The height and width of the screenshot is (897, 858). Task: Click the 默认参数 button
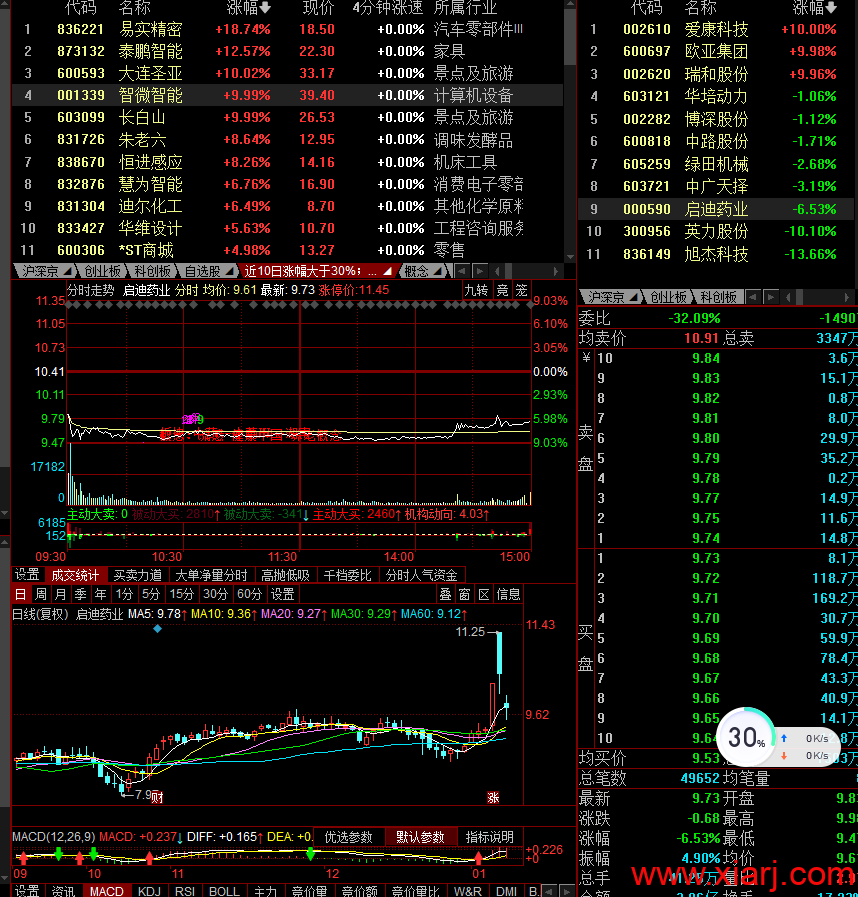[420, 837]
